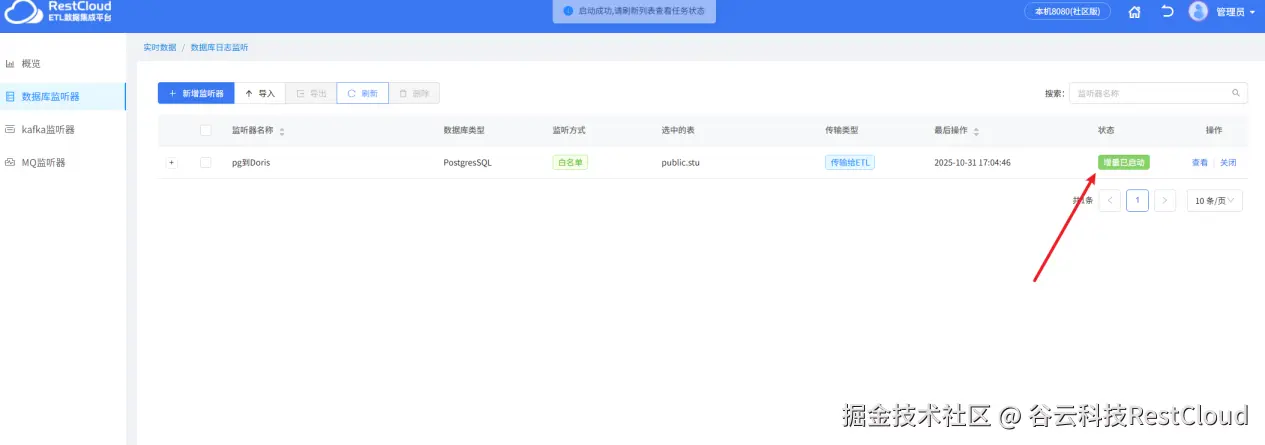Click the 导出 button

point(311,93)
